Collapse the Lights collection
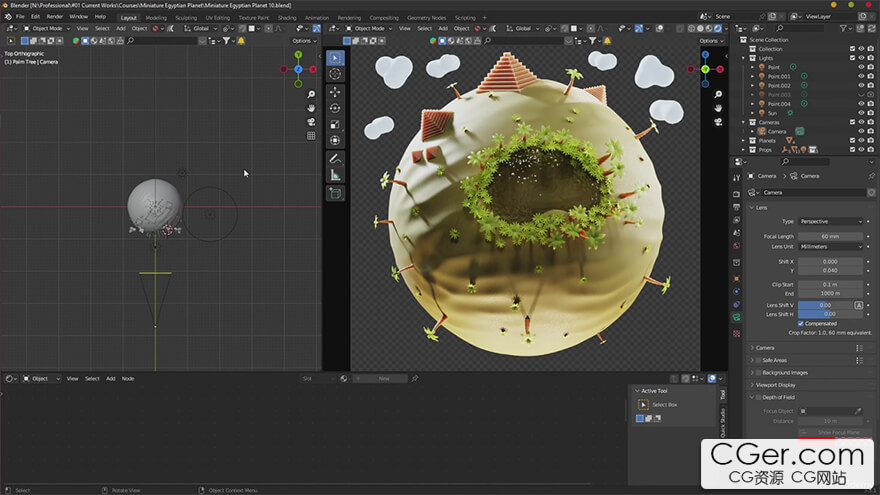This screenshot has width=880, height=495. (x=744, y=58)
